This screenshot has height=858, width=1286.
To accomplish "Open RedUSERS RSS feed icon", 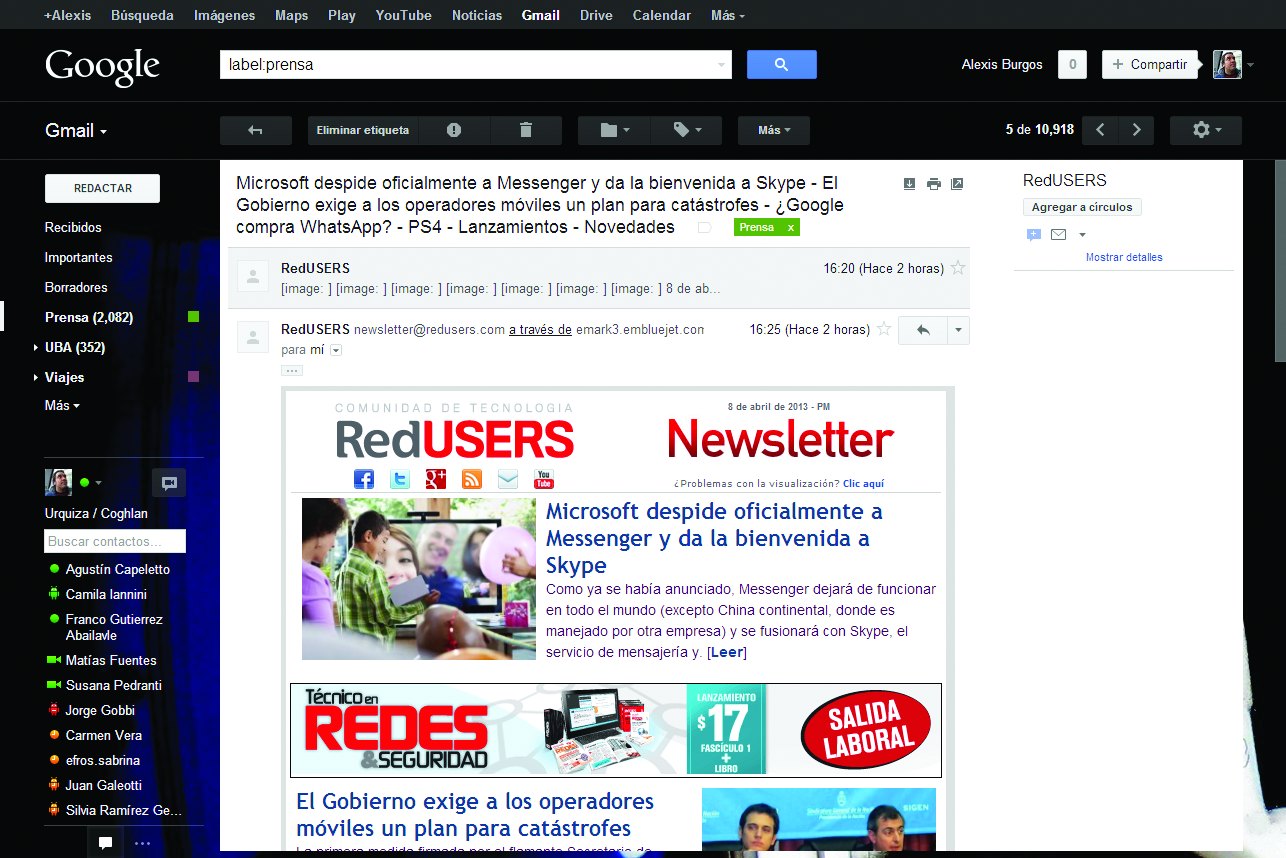I will (x=472, y=478).
